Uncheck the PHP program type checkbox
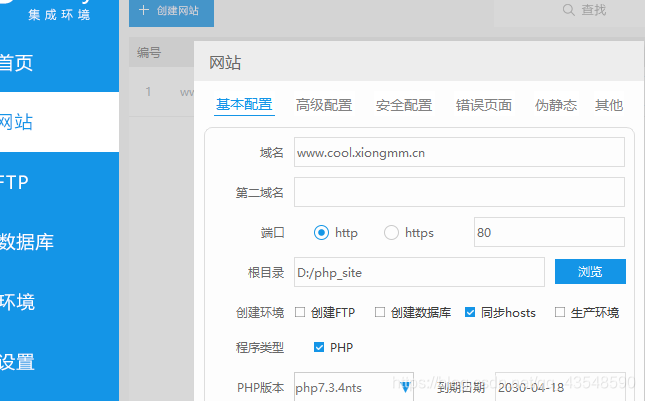The image size is (645, 401). pos(319,347)
